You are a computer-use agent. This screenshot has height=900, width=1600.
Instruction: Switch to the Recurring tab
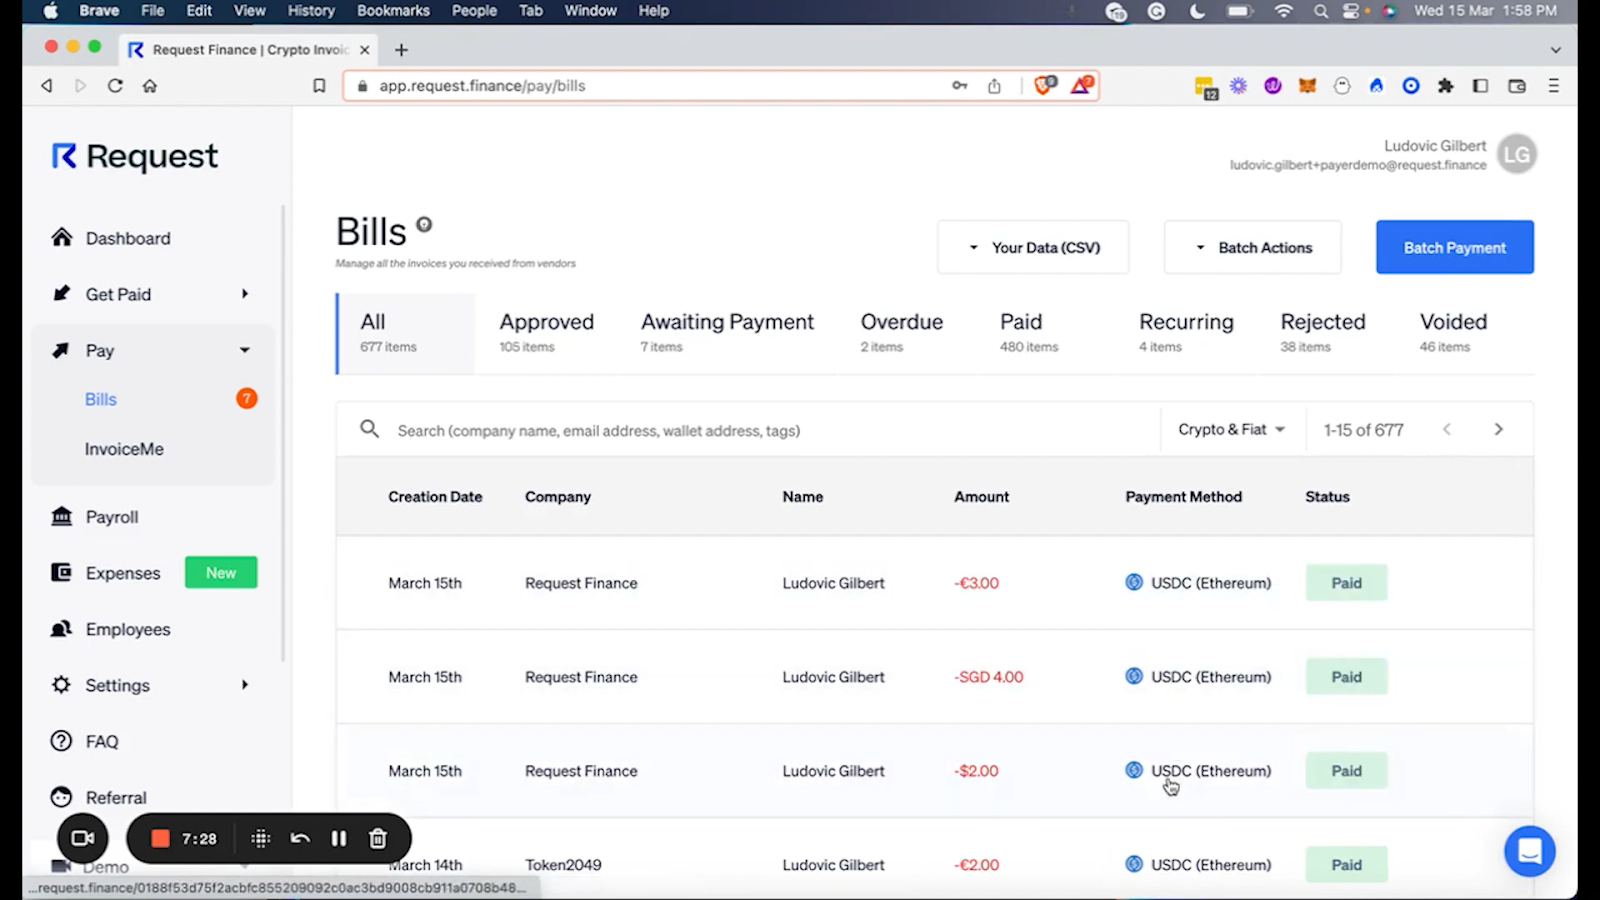[1186, 333]
